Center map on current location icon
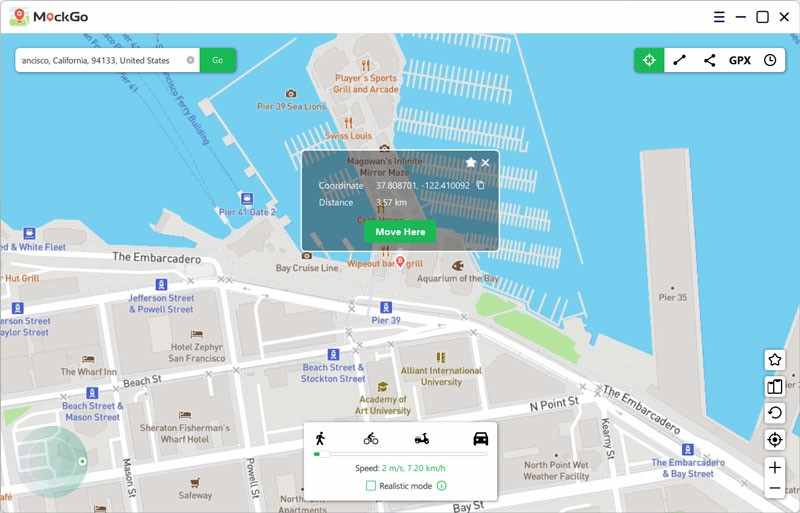 coord(774,439)
